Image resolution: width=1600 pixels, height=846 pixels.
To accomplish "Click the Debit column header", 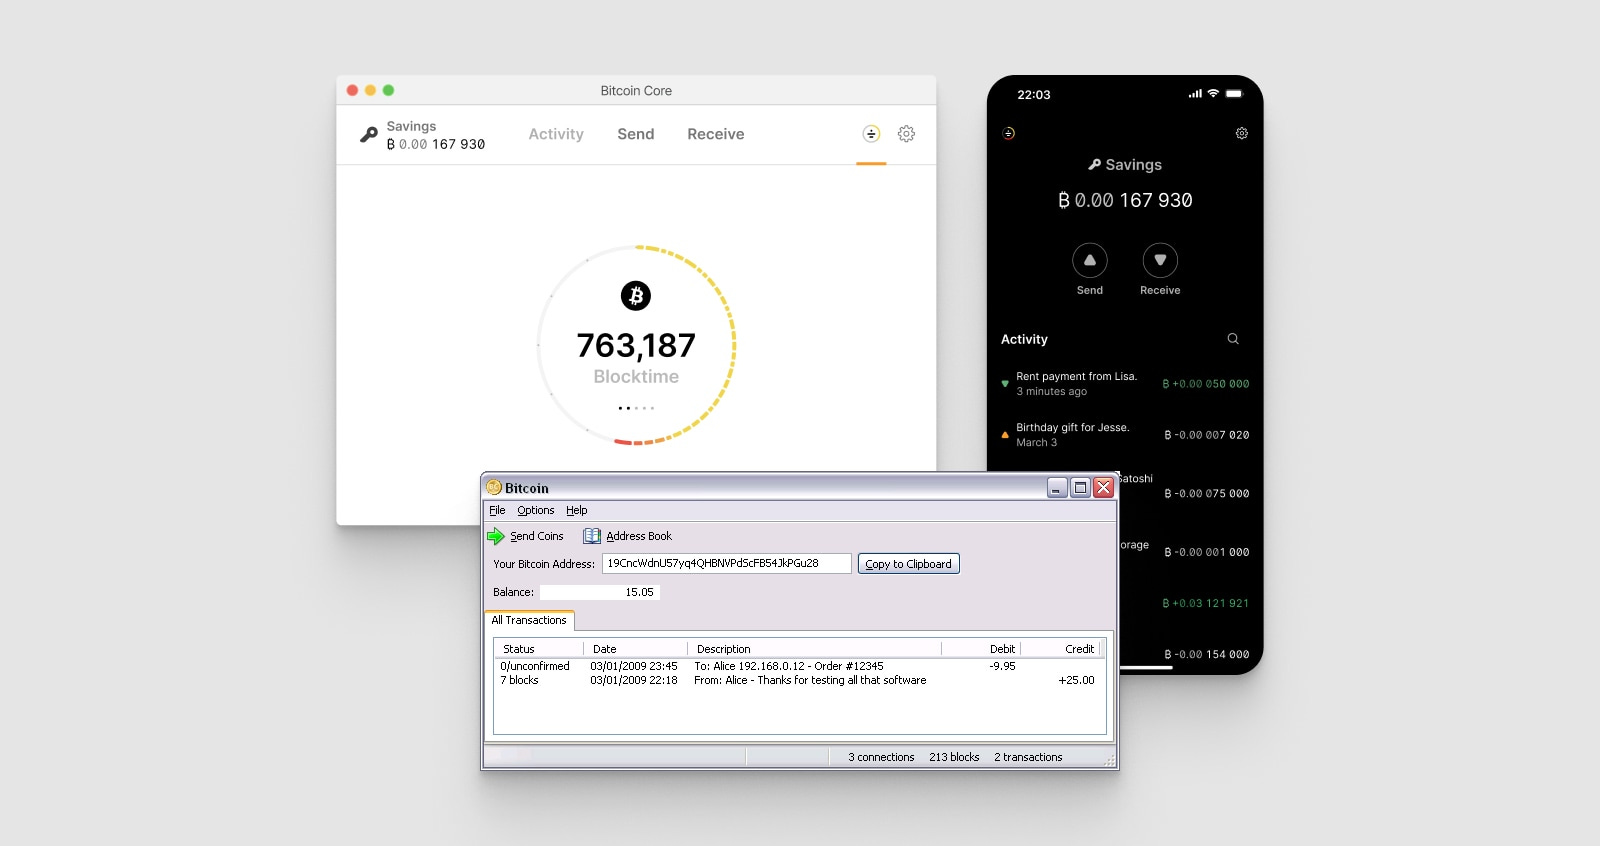I will (981, 649).
